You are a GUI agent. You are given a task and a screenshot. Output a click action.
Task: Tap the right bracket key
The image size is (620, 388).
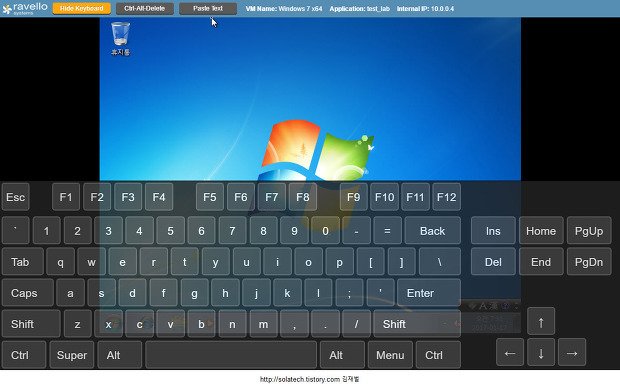pyautogui.click(x=401, y=262)
